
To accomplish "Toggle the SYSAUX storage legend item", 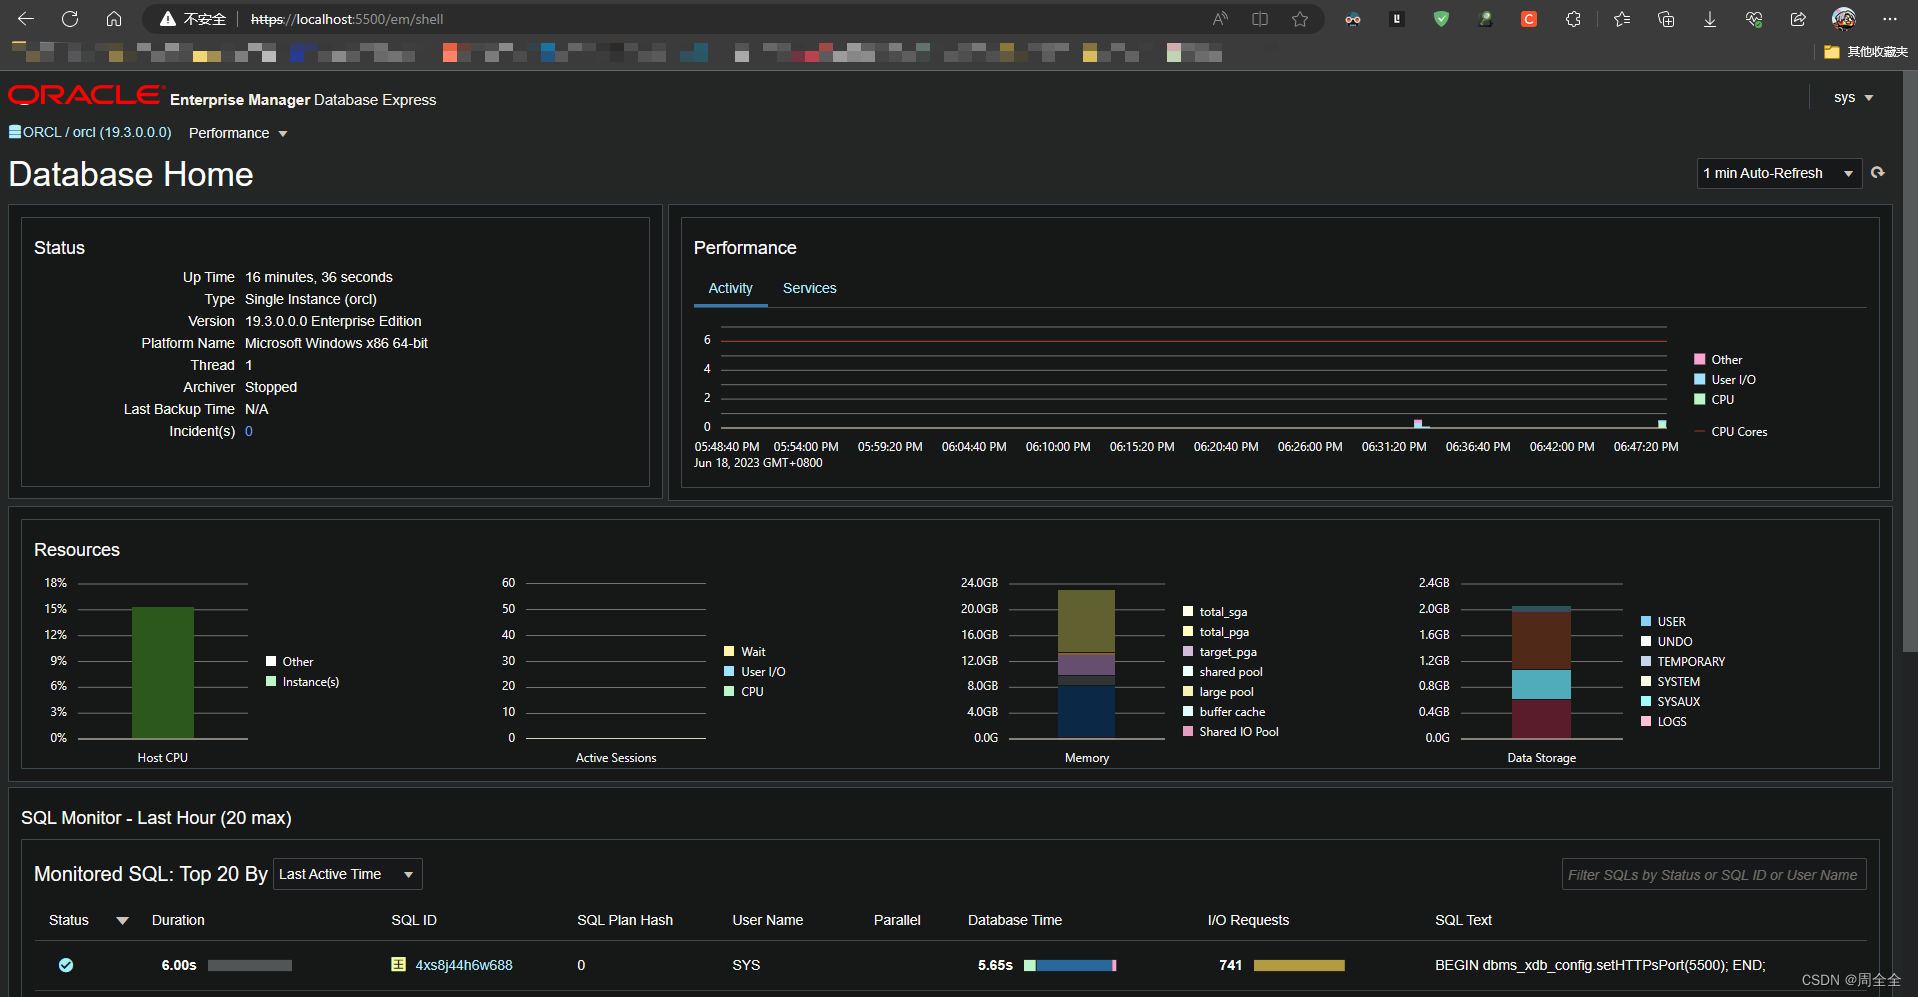I will (x=1670, y=701).
